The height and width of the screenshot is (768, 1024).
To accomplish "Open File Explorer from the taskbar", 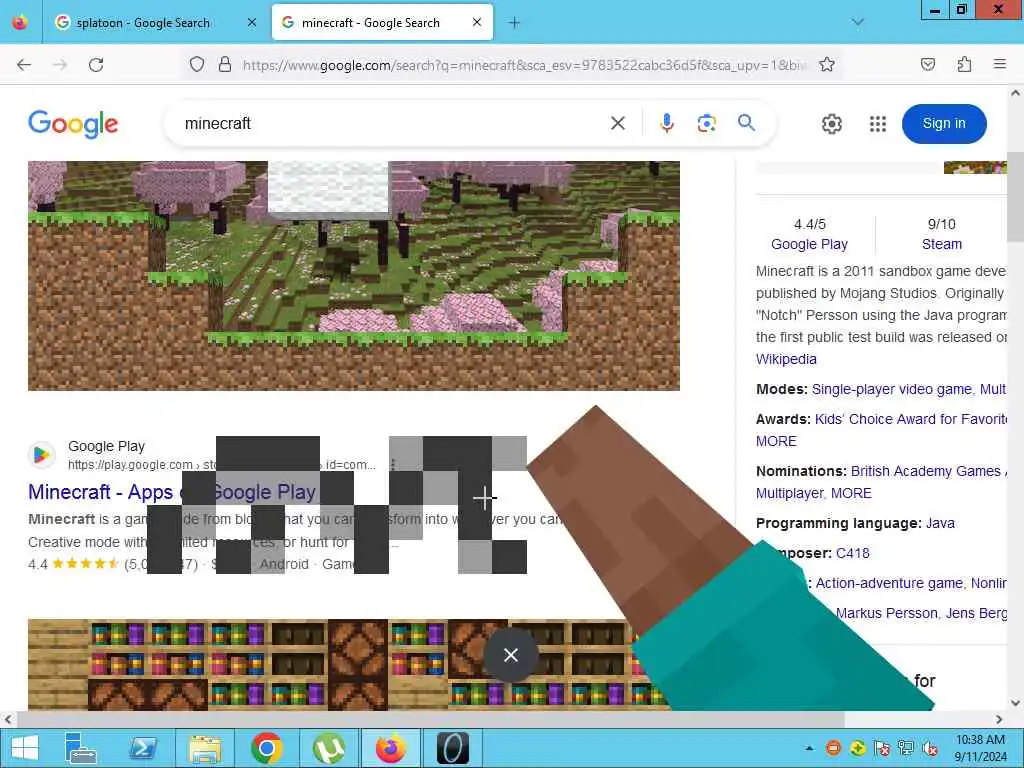I will click(204, 748).
